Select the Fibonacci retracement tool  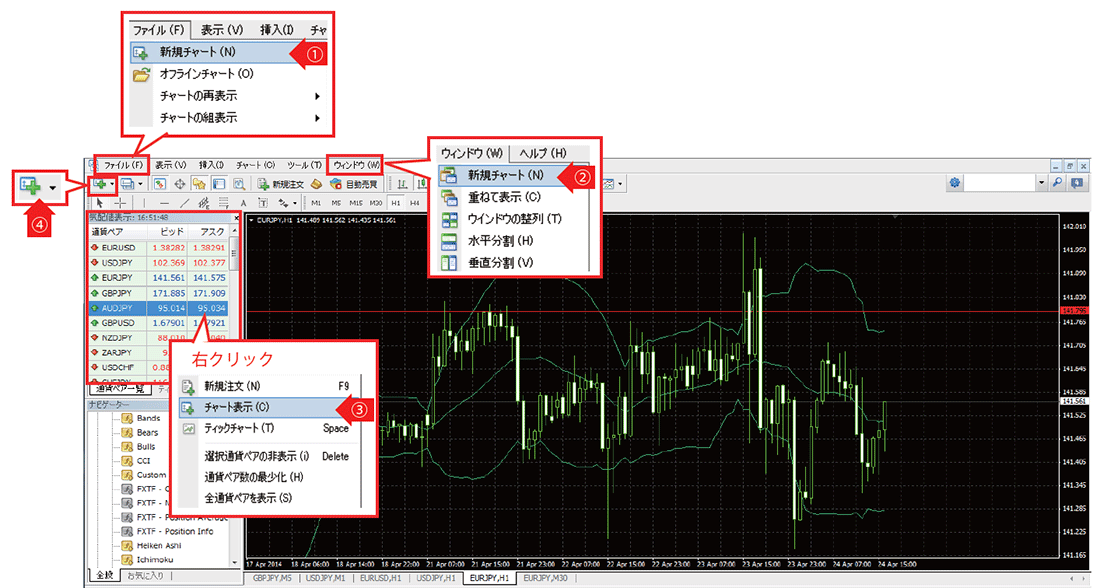point(224,203)
